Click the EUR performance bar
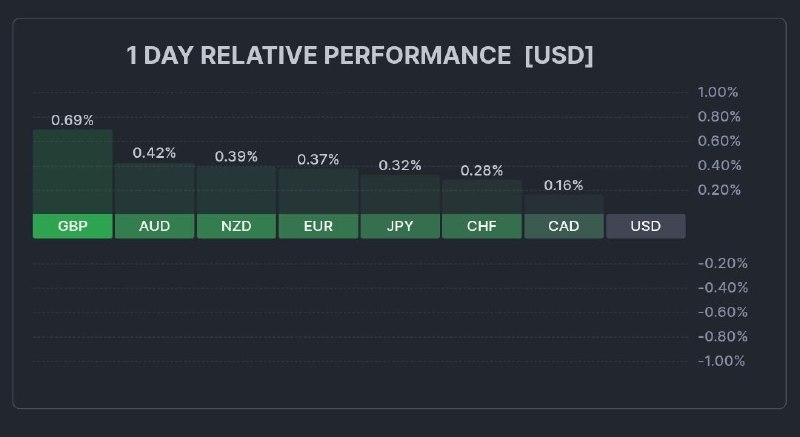 pos(318,191)
